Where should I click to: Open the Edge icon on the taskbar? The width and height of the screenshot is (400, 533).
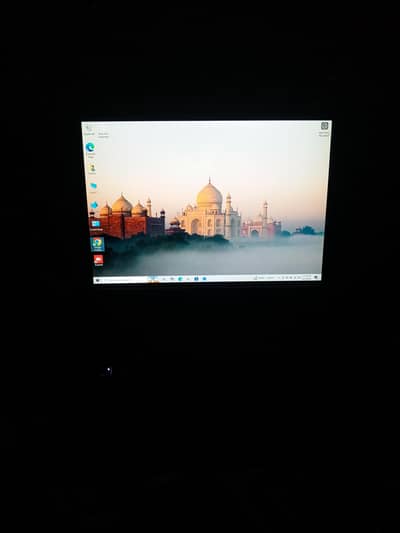click(x=180, y=279)
